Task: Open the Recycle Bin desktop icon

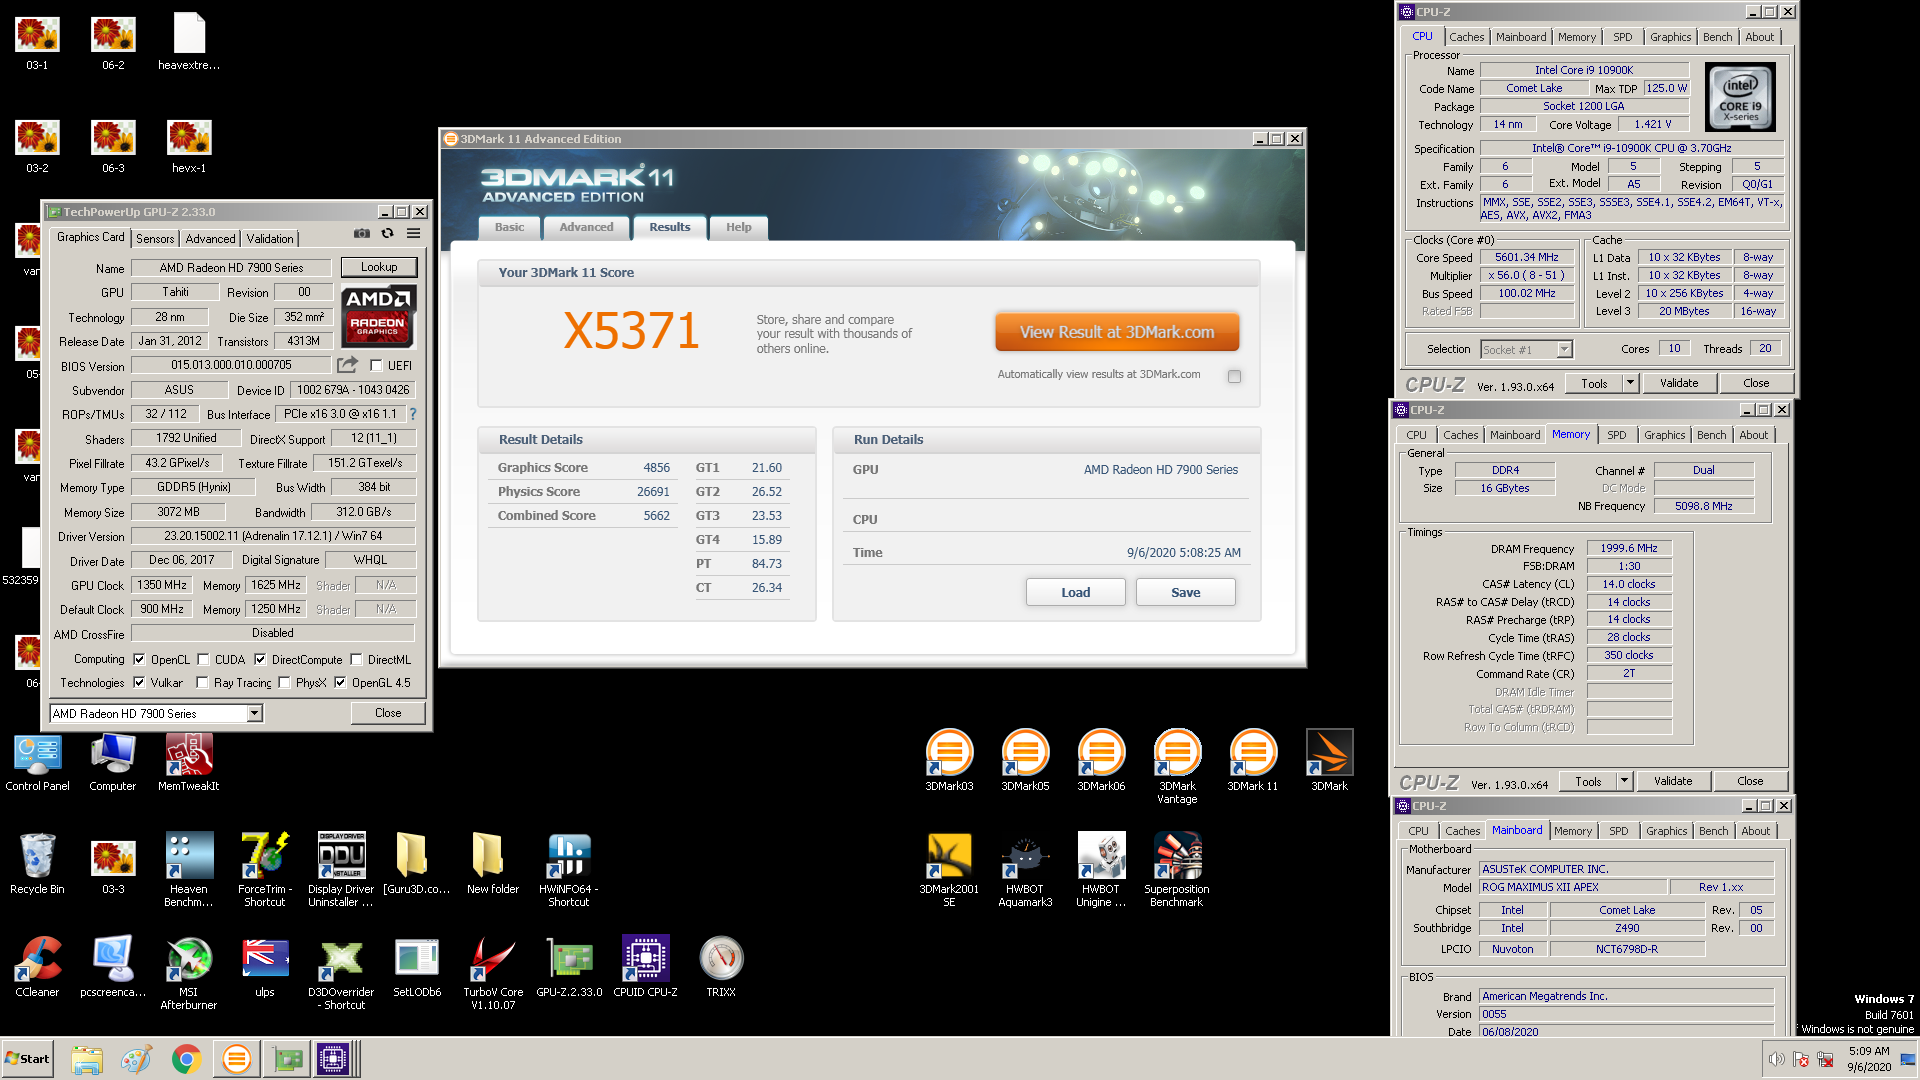Action: [37, 864]
